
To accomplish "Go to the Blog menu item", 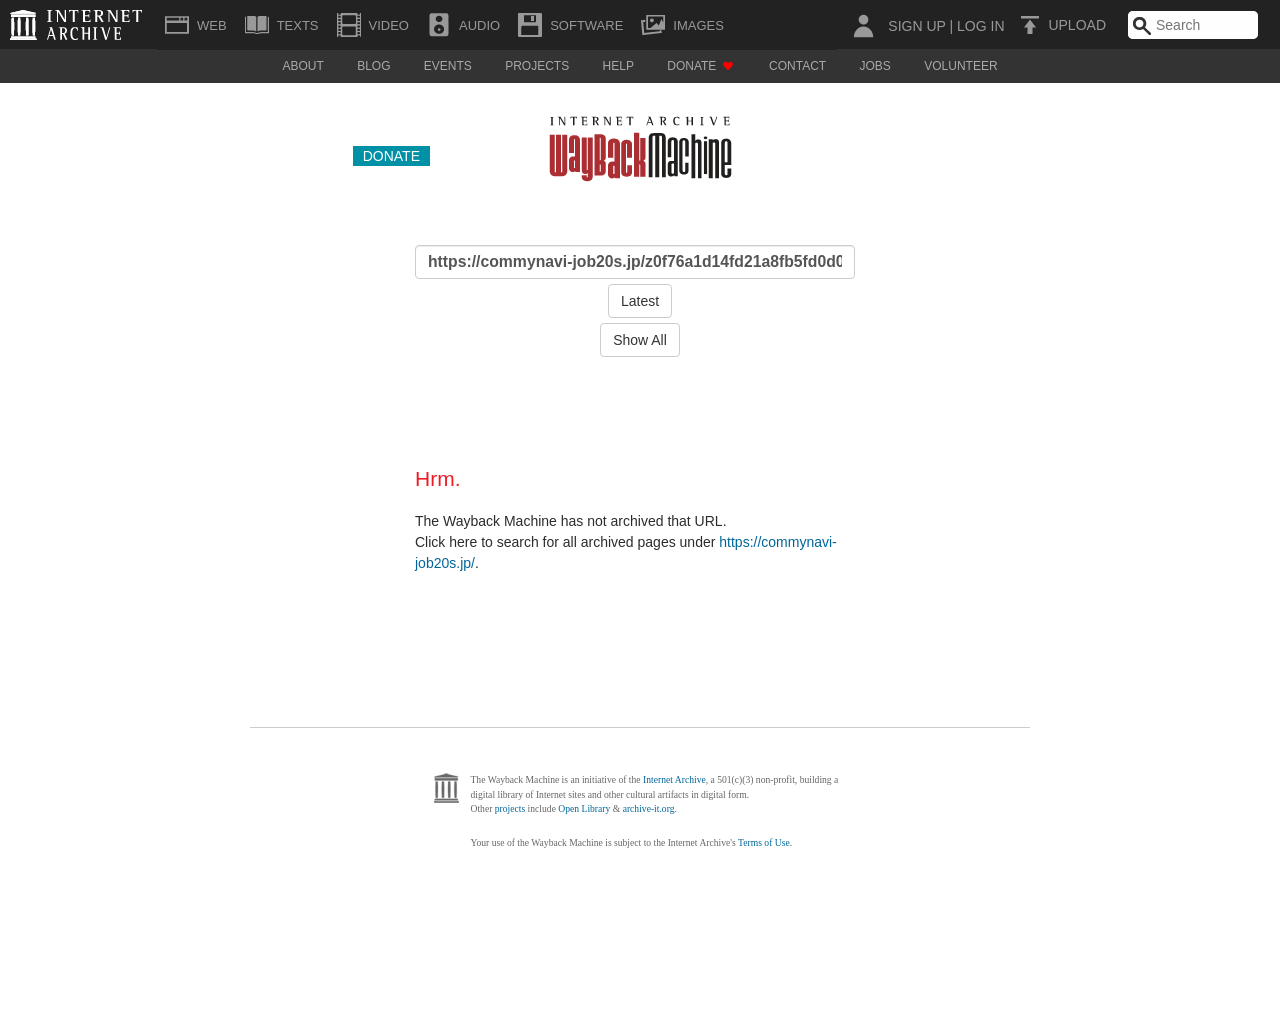I will [x=373, y=66].
